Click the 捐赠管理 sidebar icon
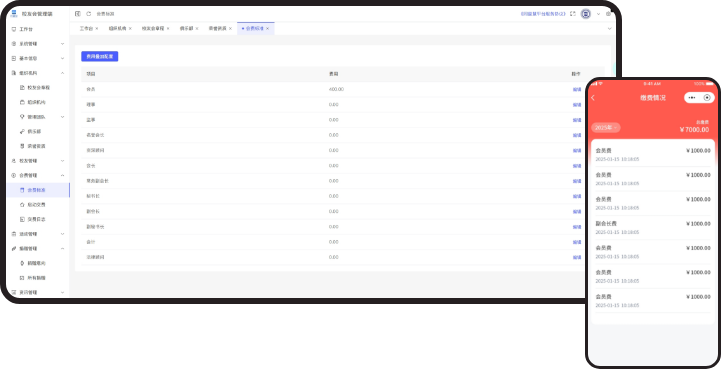 (14, 248)
